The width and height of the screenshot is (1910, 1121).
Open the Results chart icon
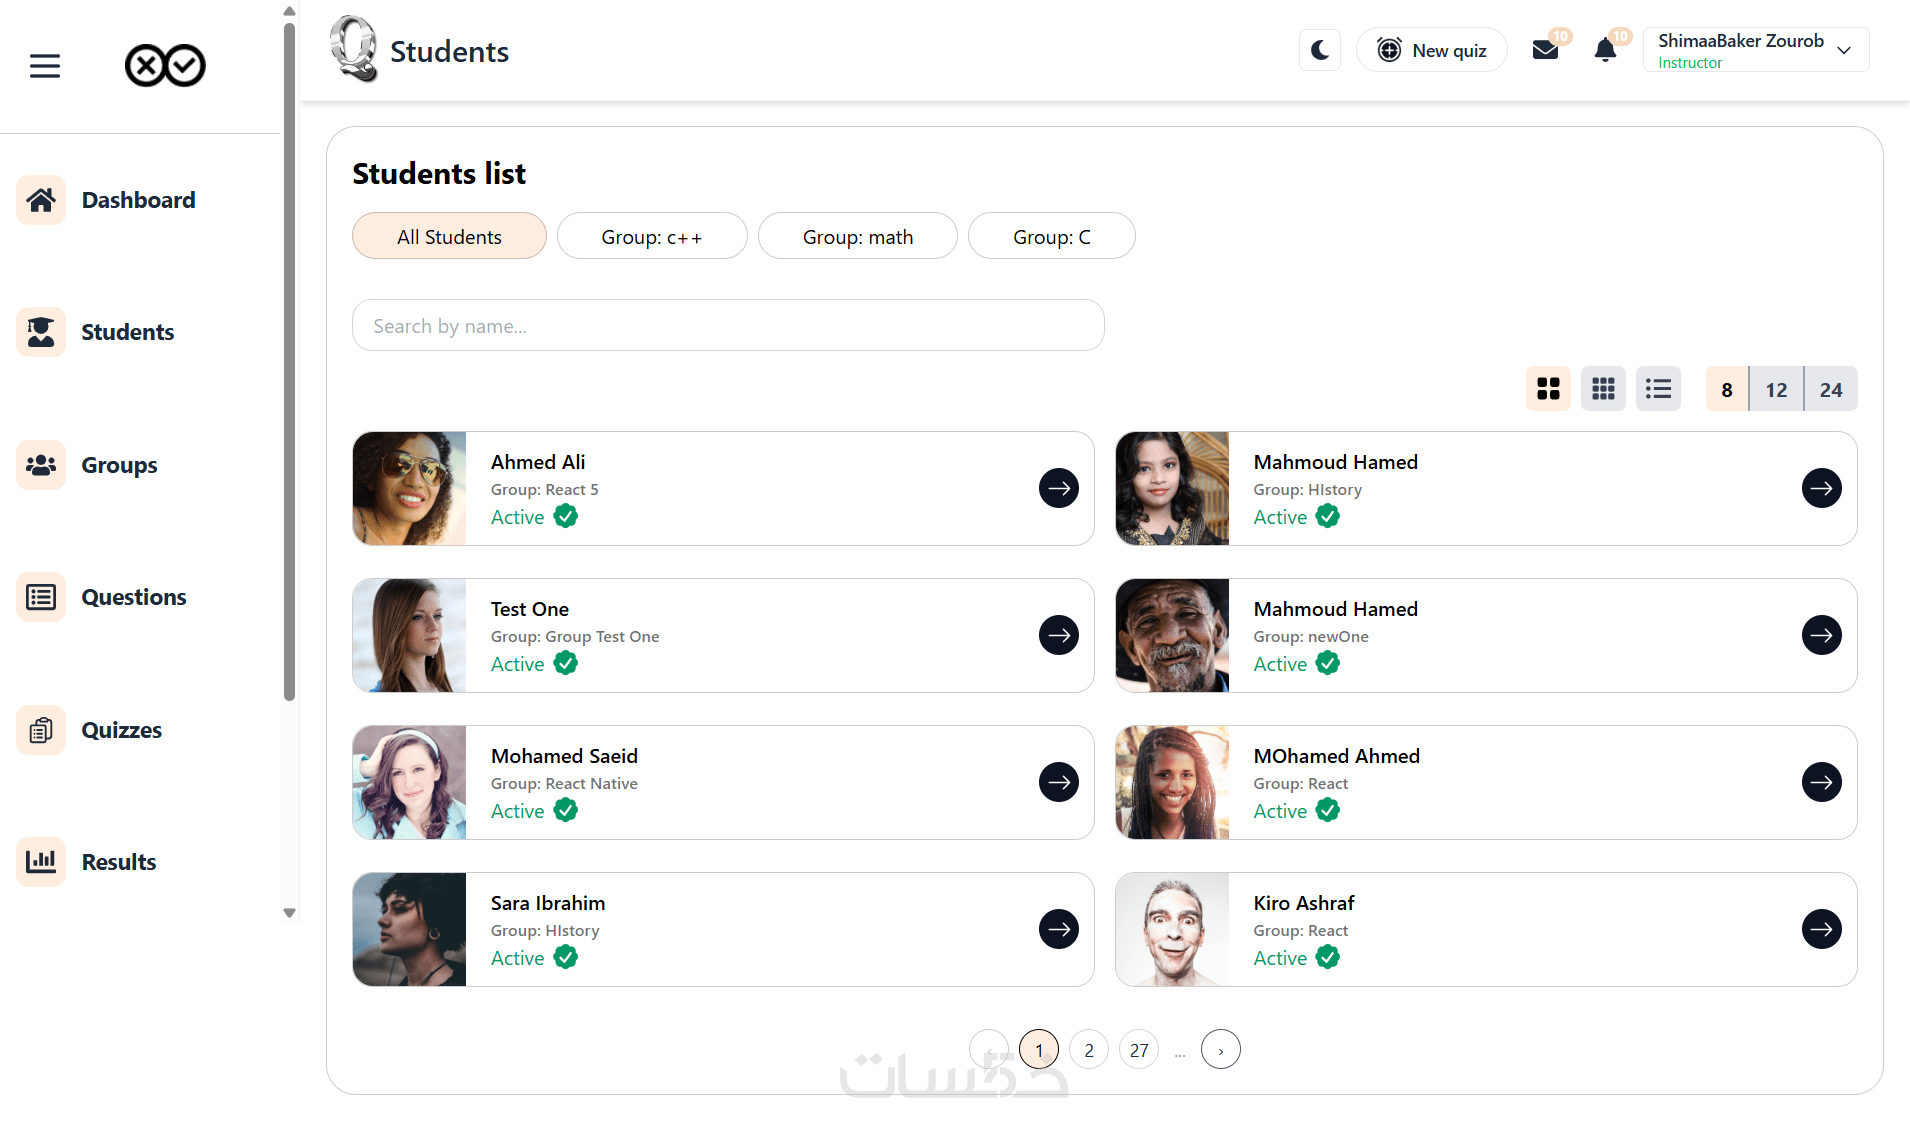(x=41, y=862)
